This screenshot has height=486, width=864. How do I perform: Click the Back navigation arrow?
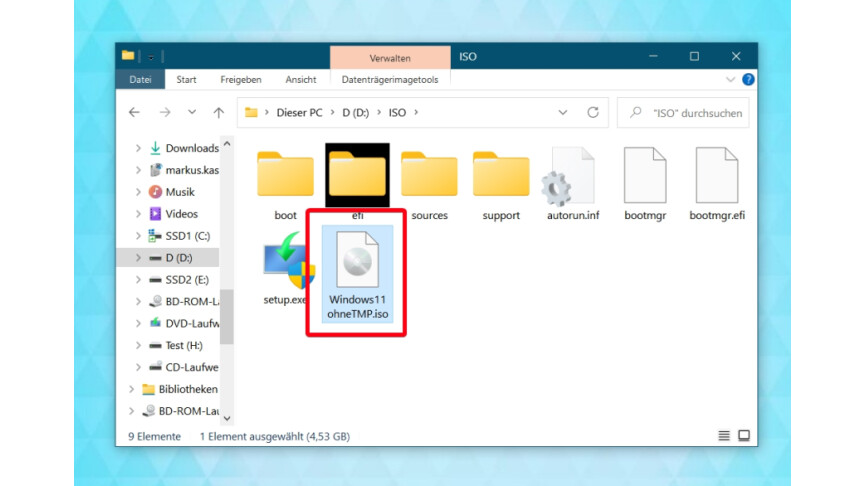coord(134,112)
